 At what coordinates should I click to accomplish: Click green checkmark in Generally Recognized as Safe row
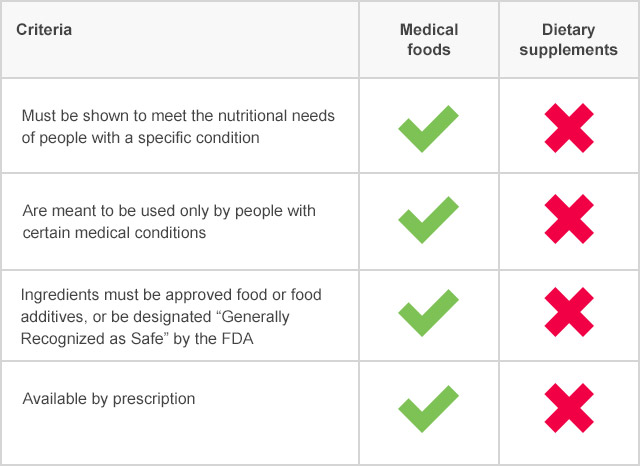click(429, 313)
